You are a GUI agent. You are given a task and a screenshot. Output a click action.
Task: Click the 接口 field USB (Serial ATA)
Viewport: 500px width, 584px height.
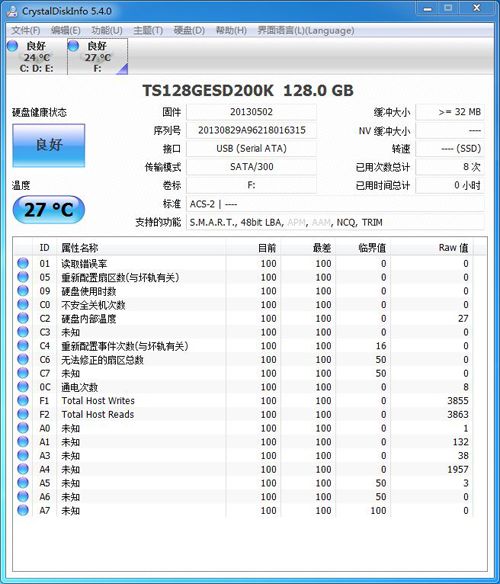251,148
